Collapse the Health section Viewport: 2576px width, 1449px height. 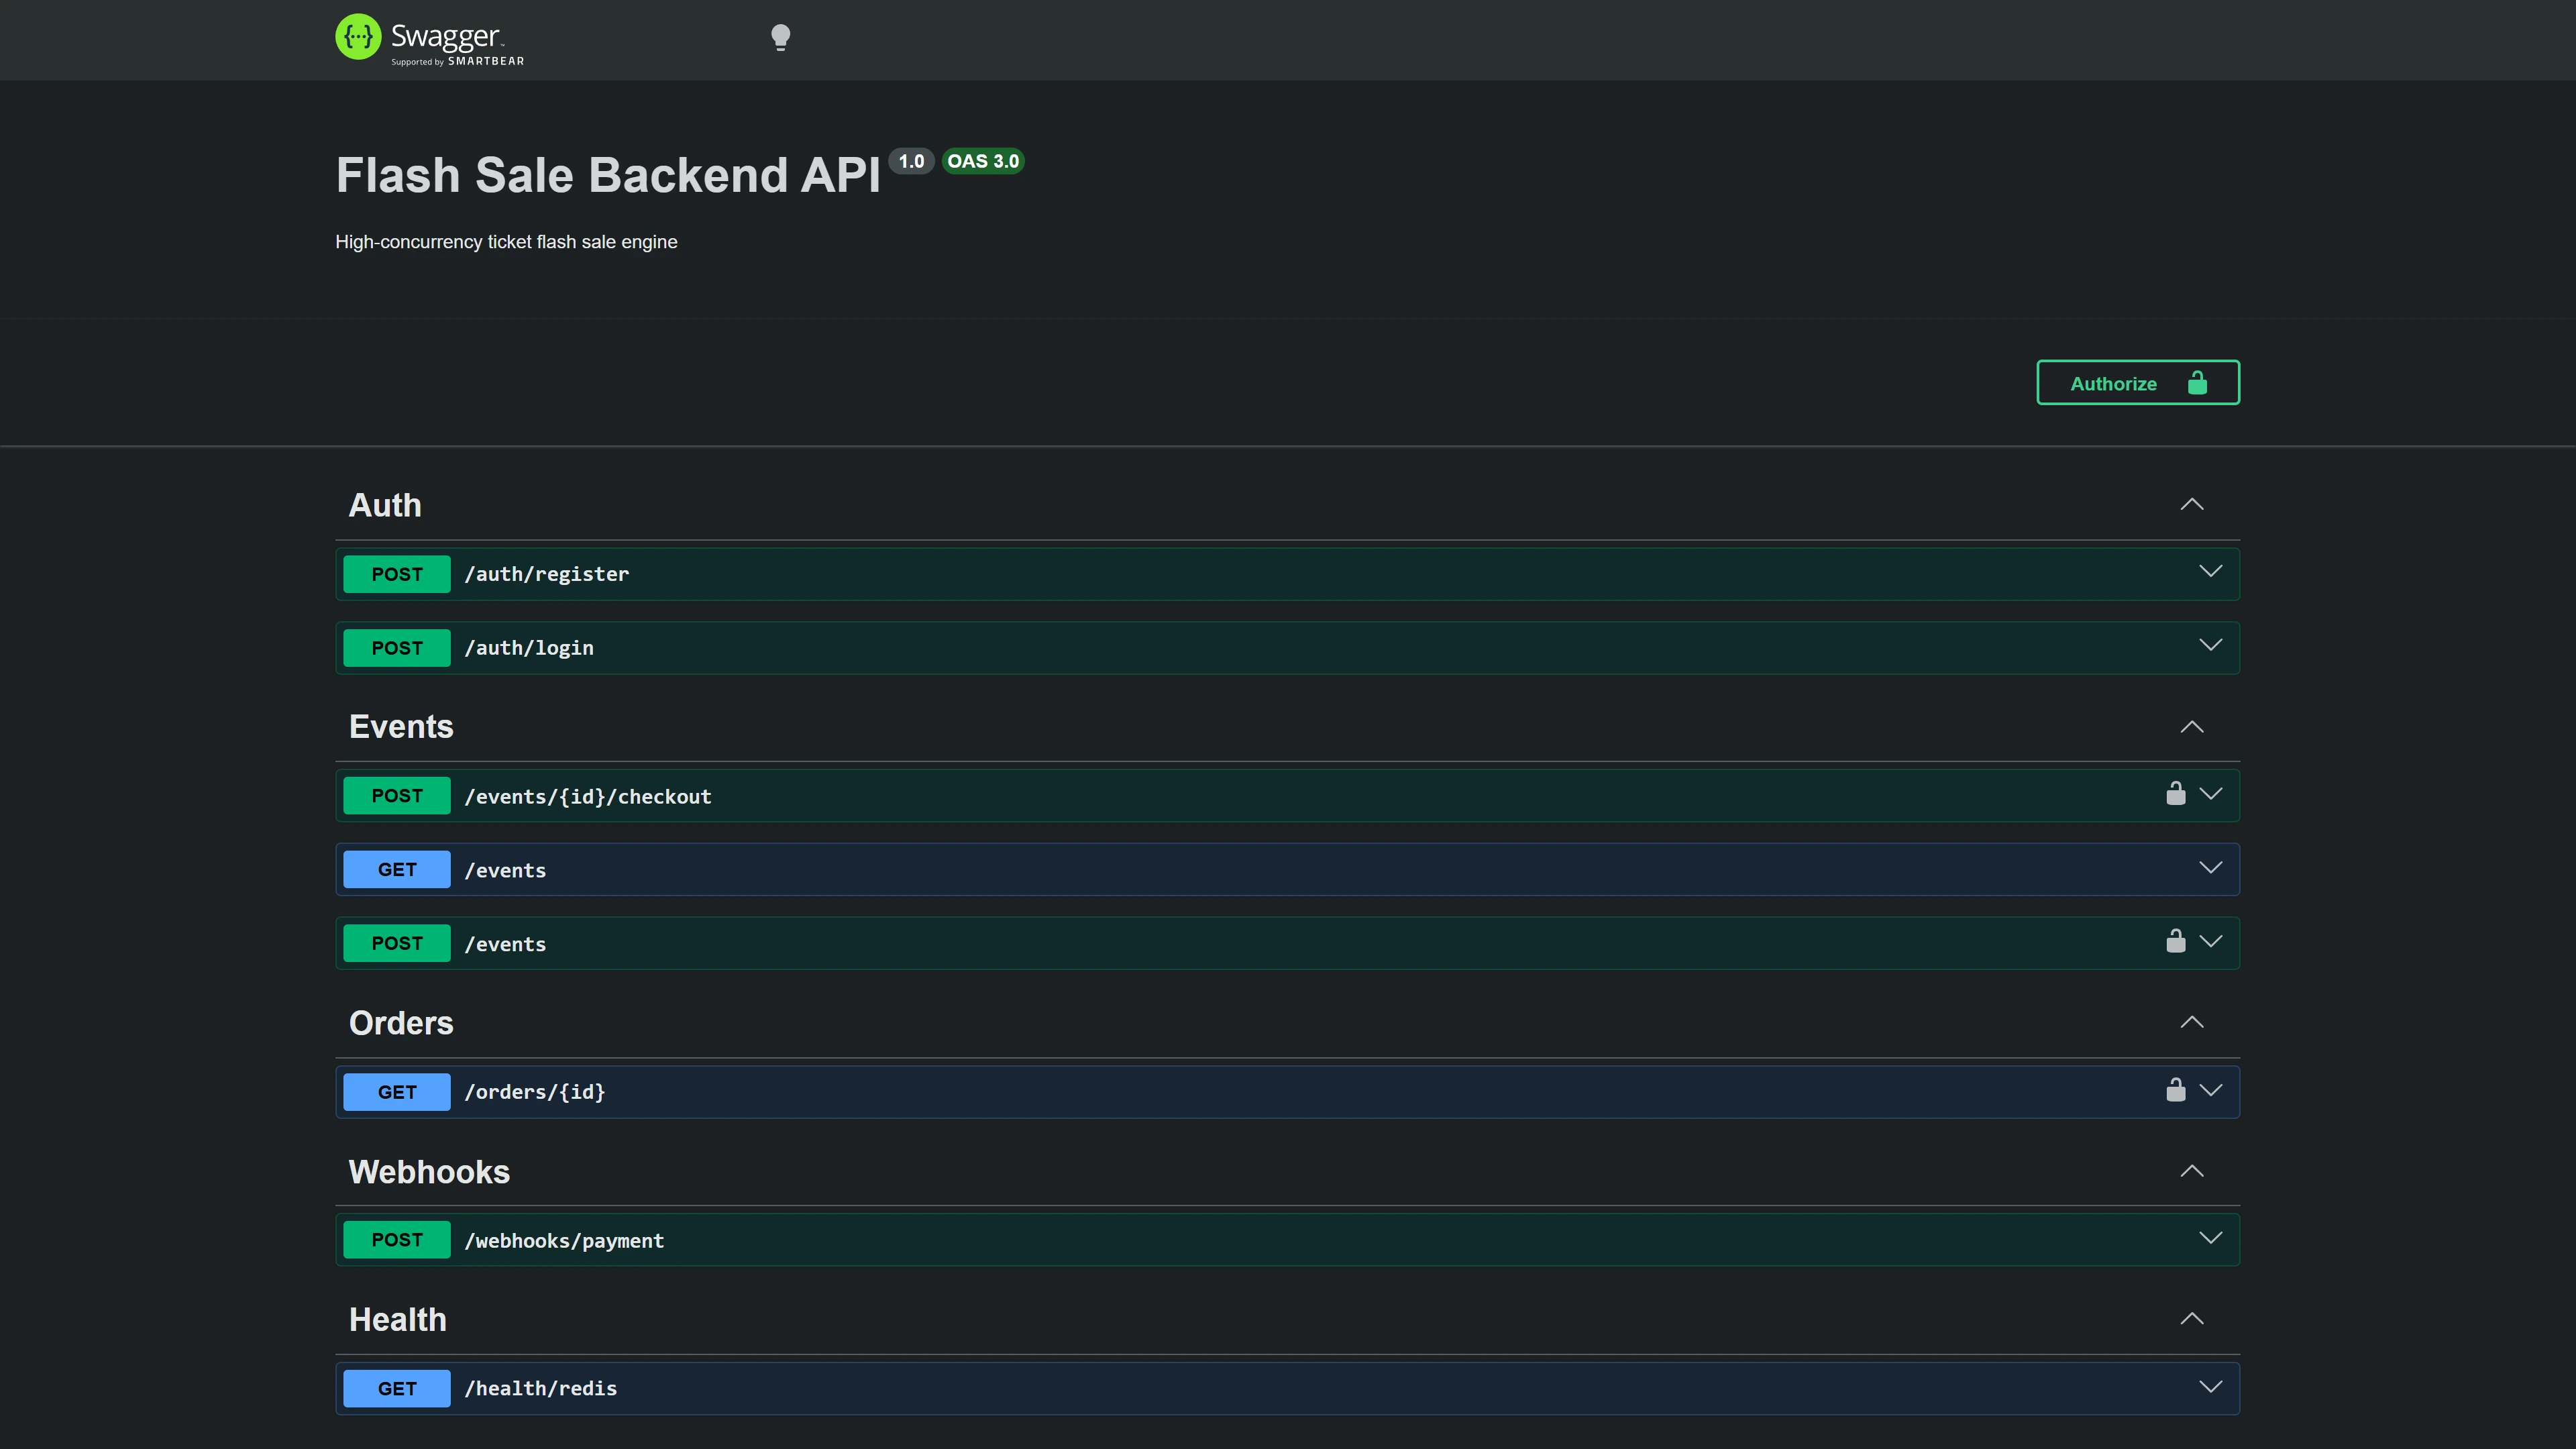tap(2192, 1320)
